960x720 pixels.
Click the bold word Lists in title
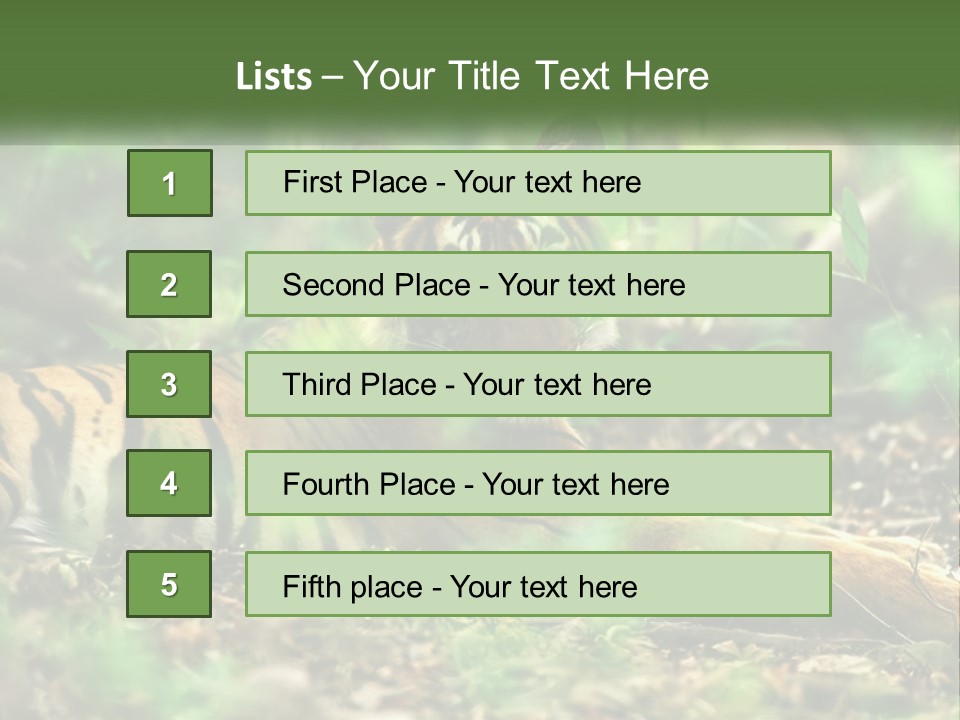tap(274, 77)
